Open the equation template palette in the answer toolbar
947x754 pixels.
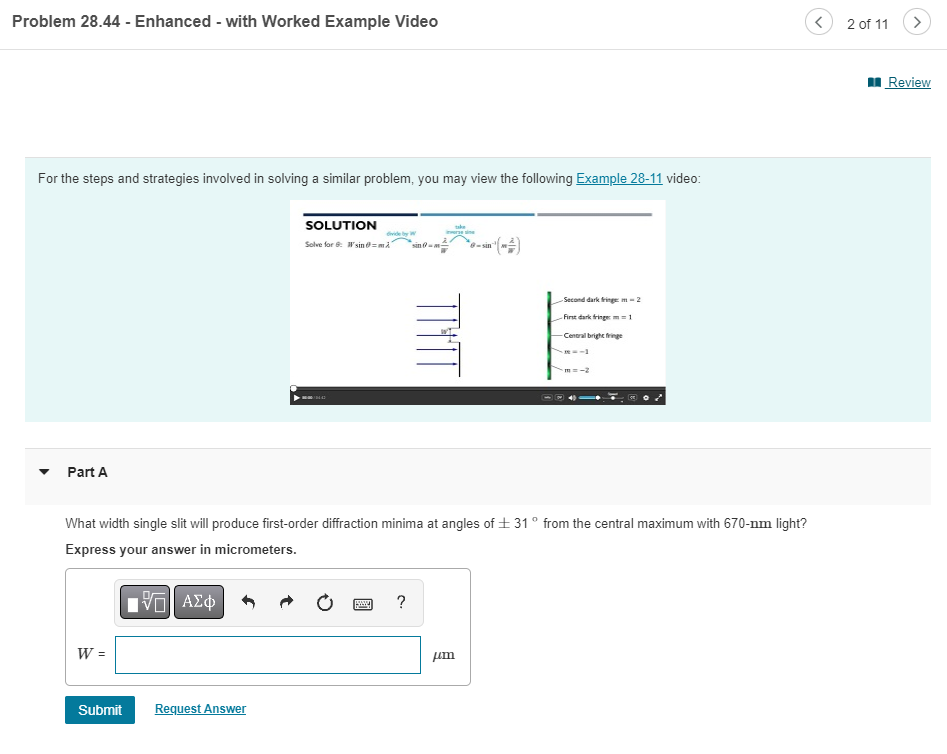pos(144,602)
